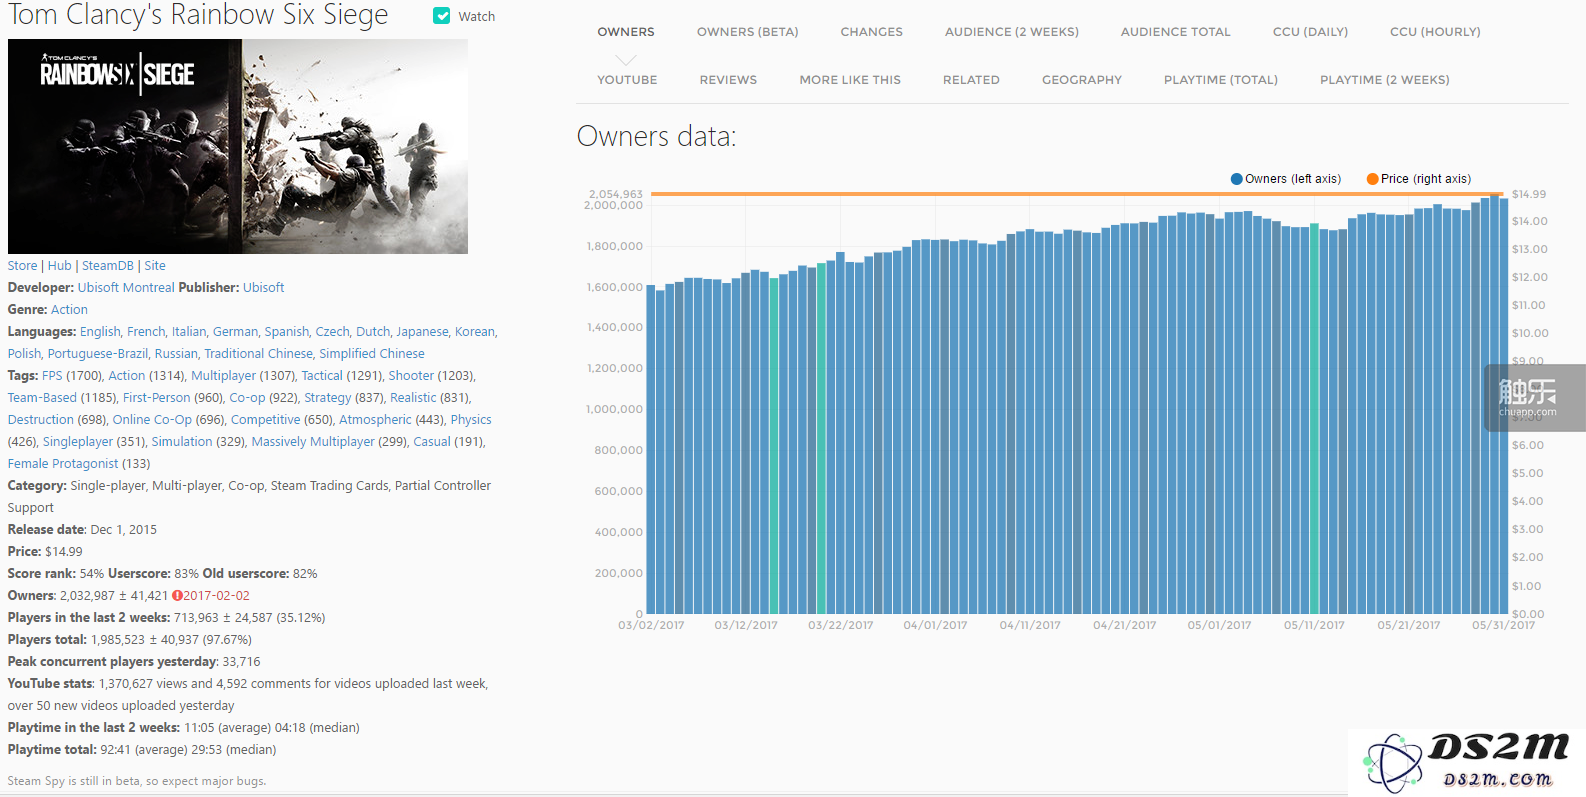Toggle Owners series via blue legend dot
Image resolution: width=1586 pixels, height=797 pixels.
coord(1236,179)
